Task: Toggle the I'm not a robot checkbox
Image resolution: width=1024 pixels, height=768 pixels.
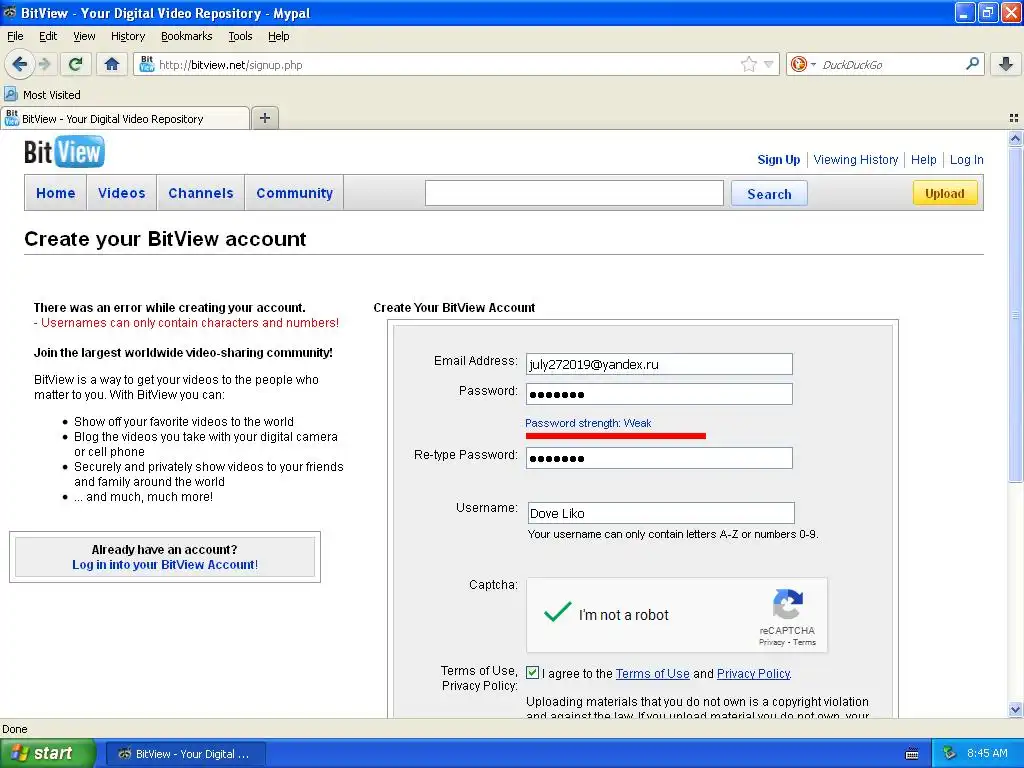Action: click(x=557, y=612)
